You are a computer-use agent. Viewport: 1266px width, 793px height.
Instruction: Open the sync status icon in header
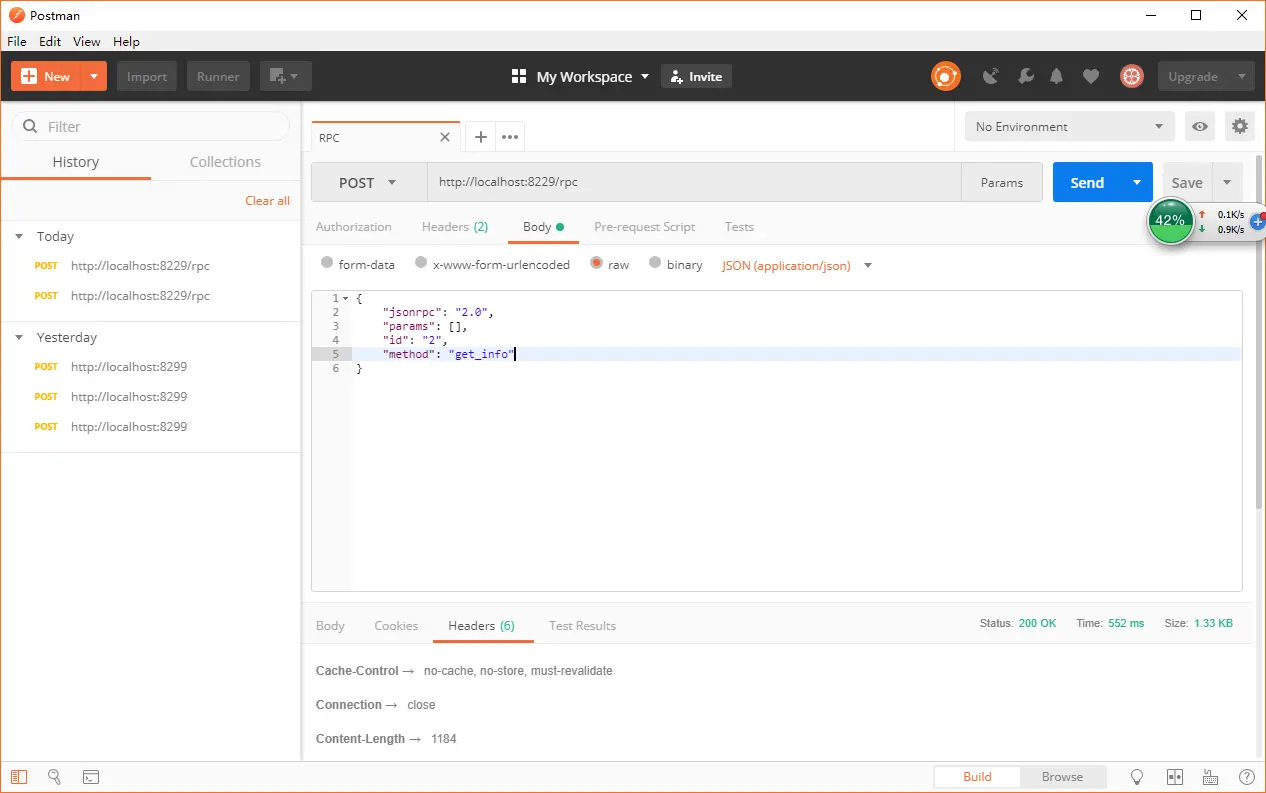pyautogui.click(x=945, y=76)
